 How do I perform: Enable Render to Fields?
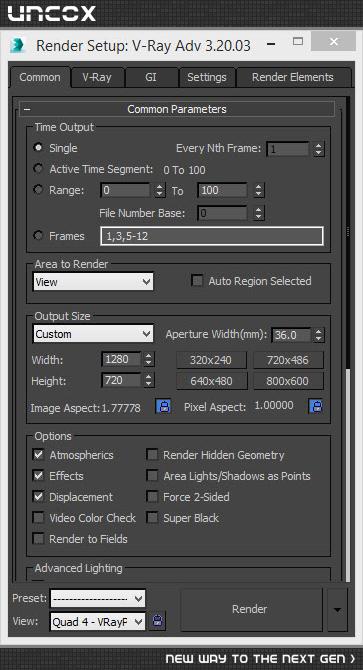coord(38,539)
